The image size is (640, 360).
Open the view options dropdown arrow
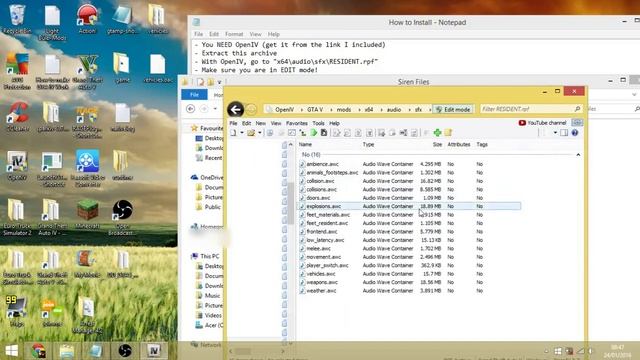tap(555, 133)
